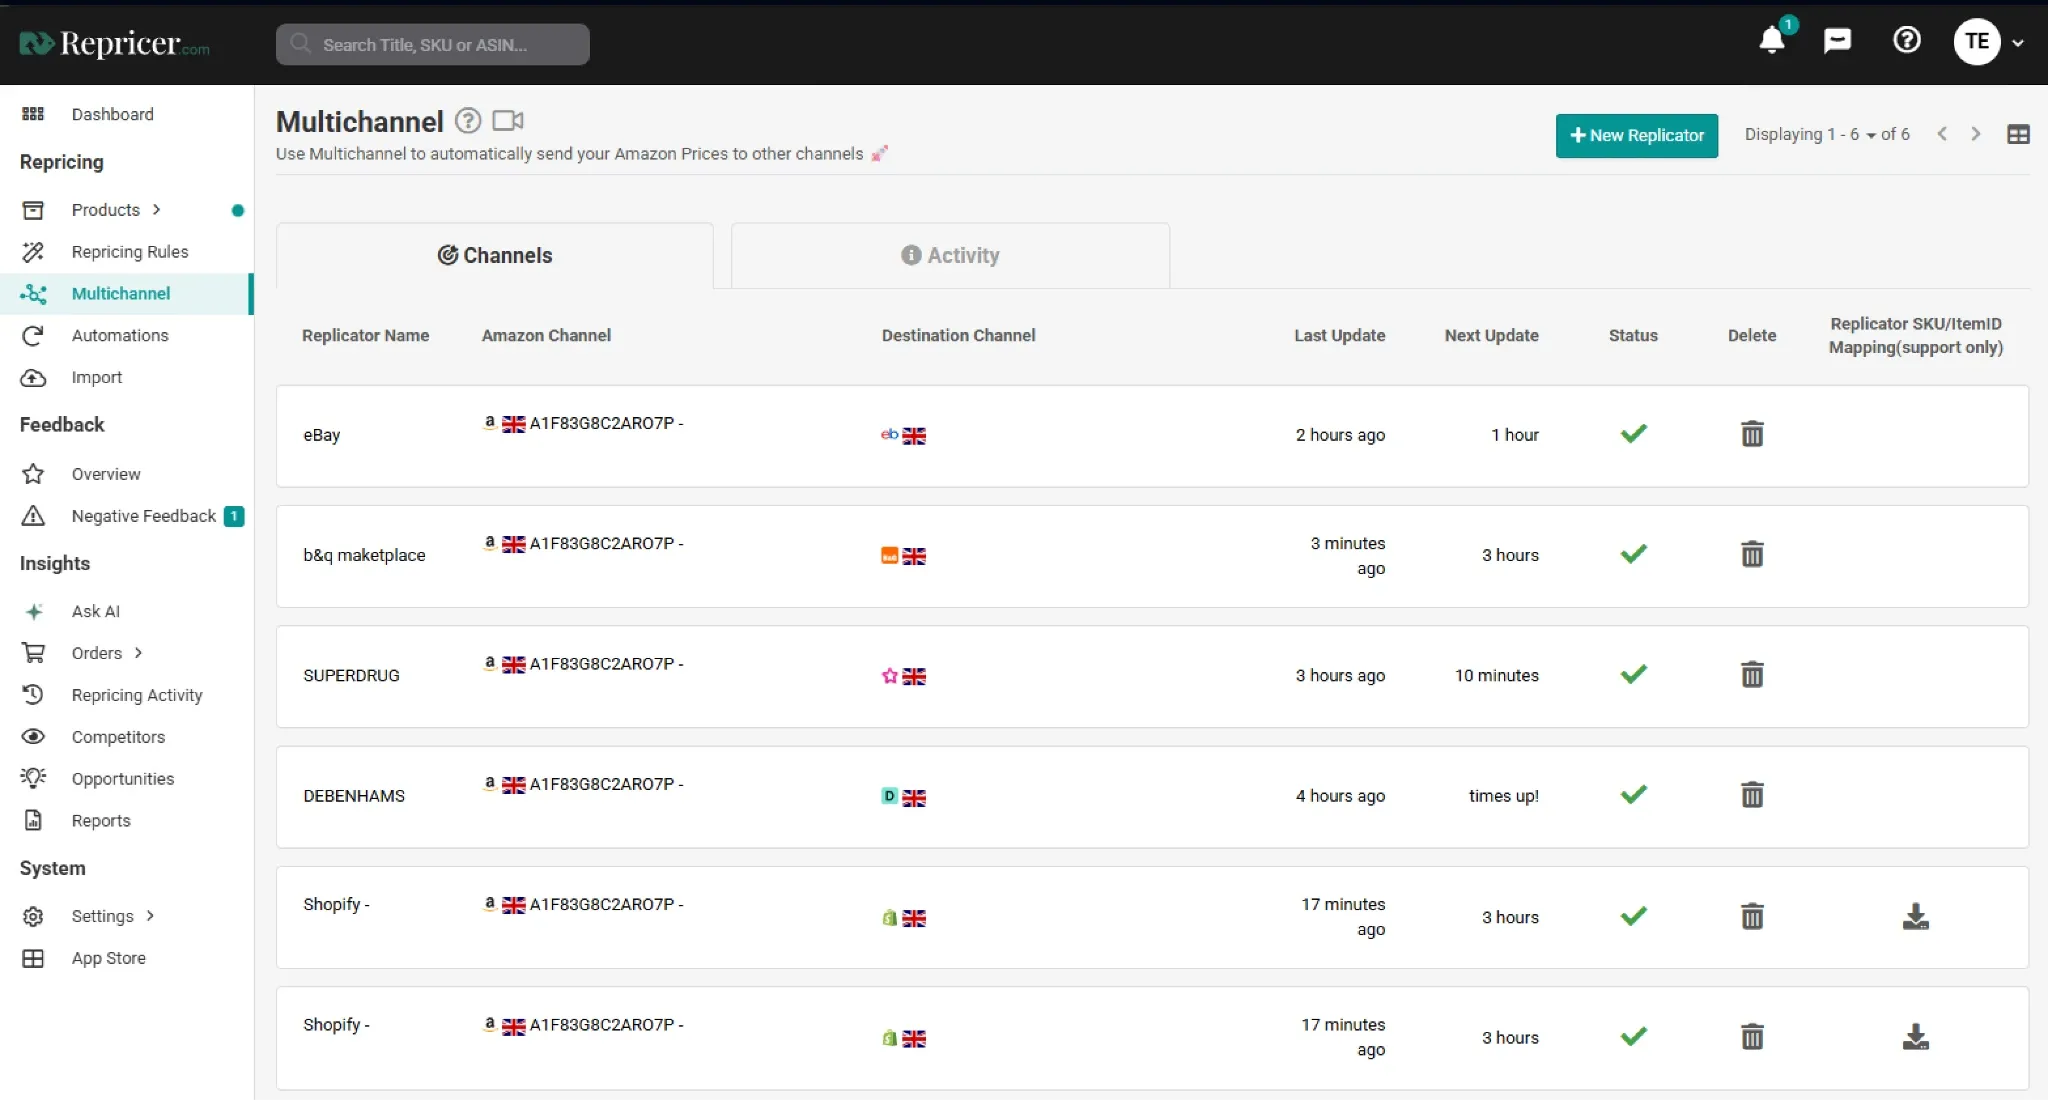Open Import page
Viewport: 2048px width, 1100px height.
(97, 377)
